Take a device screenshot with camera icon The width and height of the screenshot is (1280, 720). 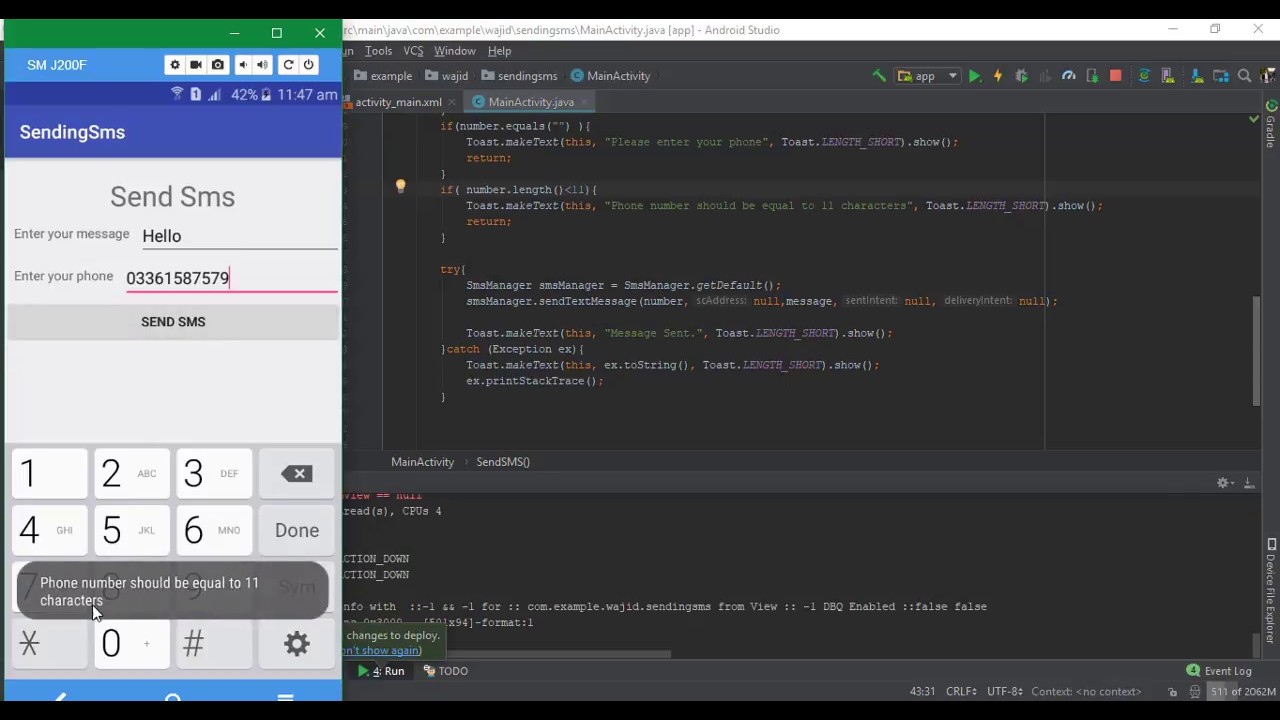[x=218, y=65]
